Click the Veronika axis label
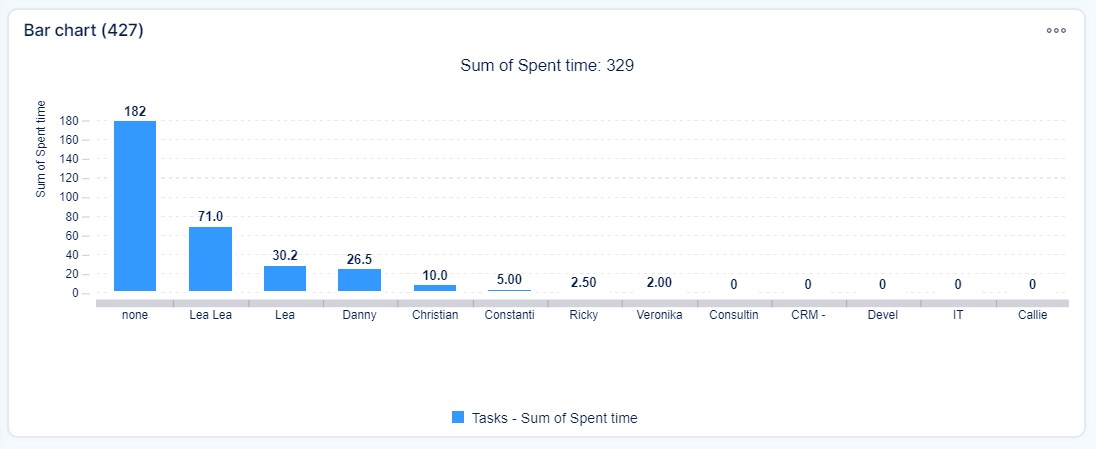The image size is (1096, 449). click(658, 315)
